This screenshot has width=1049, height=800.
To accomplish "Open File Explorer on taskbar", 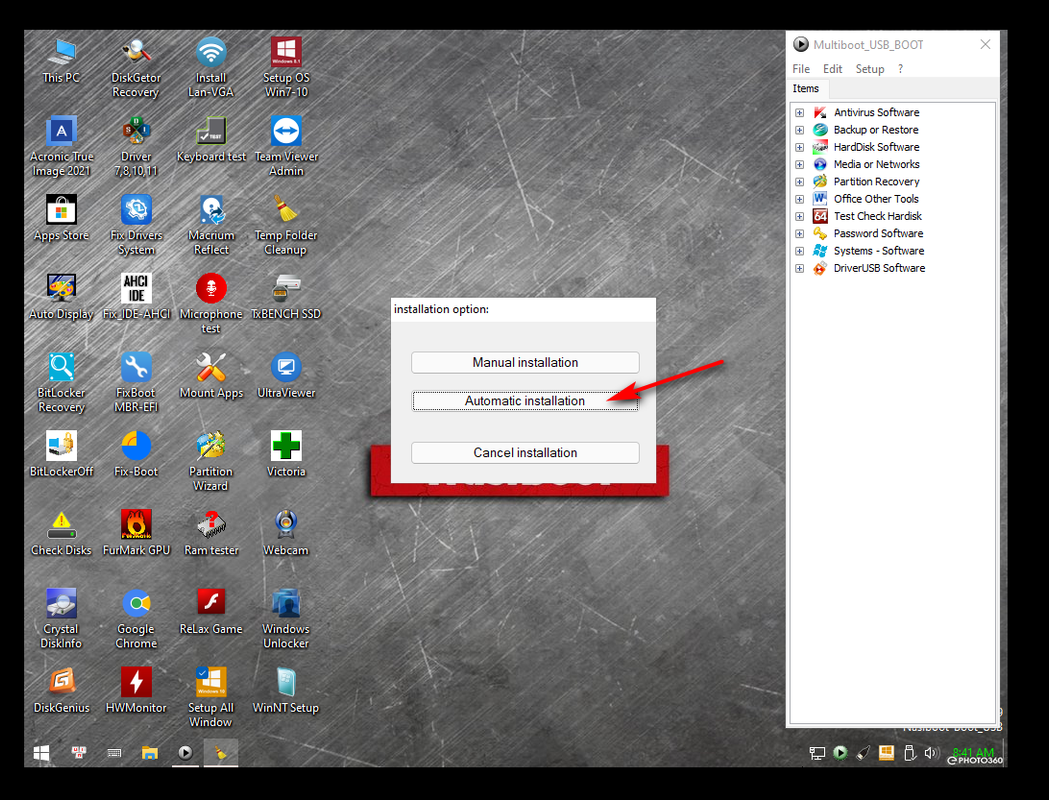I will point(150,753).
